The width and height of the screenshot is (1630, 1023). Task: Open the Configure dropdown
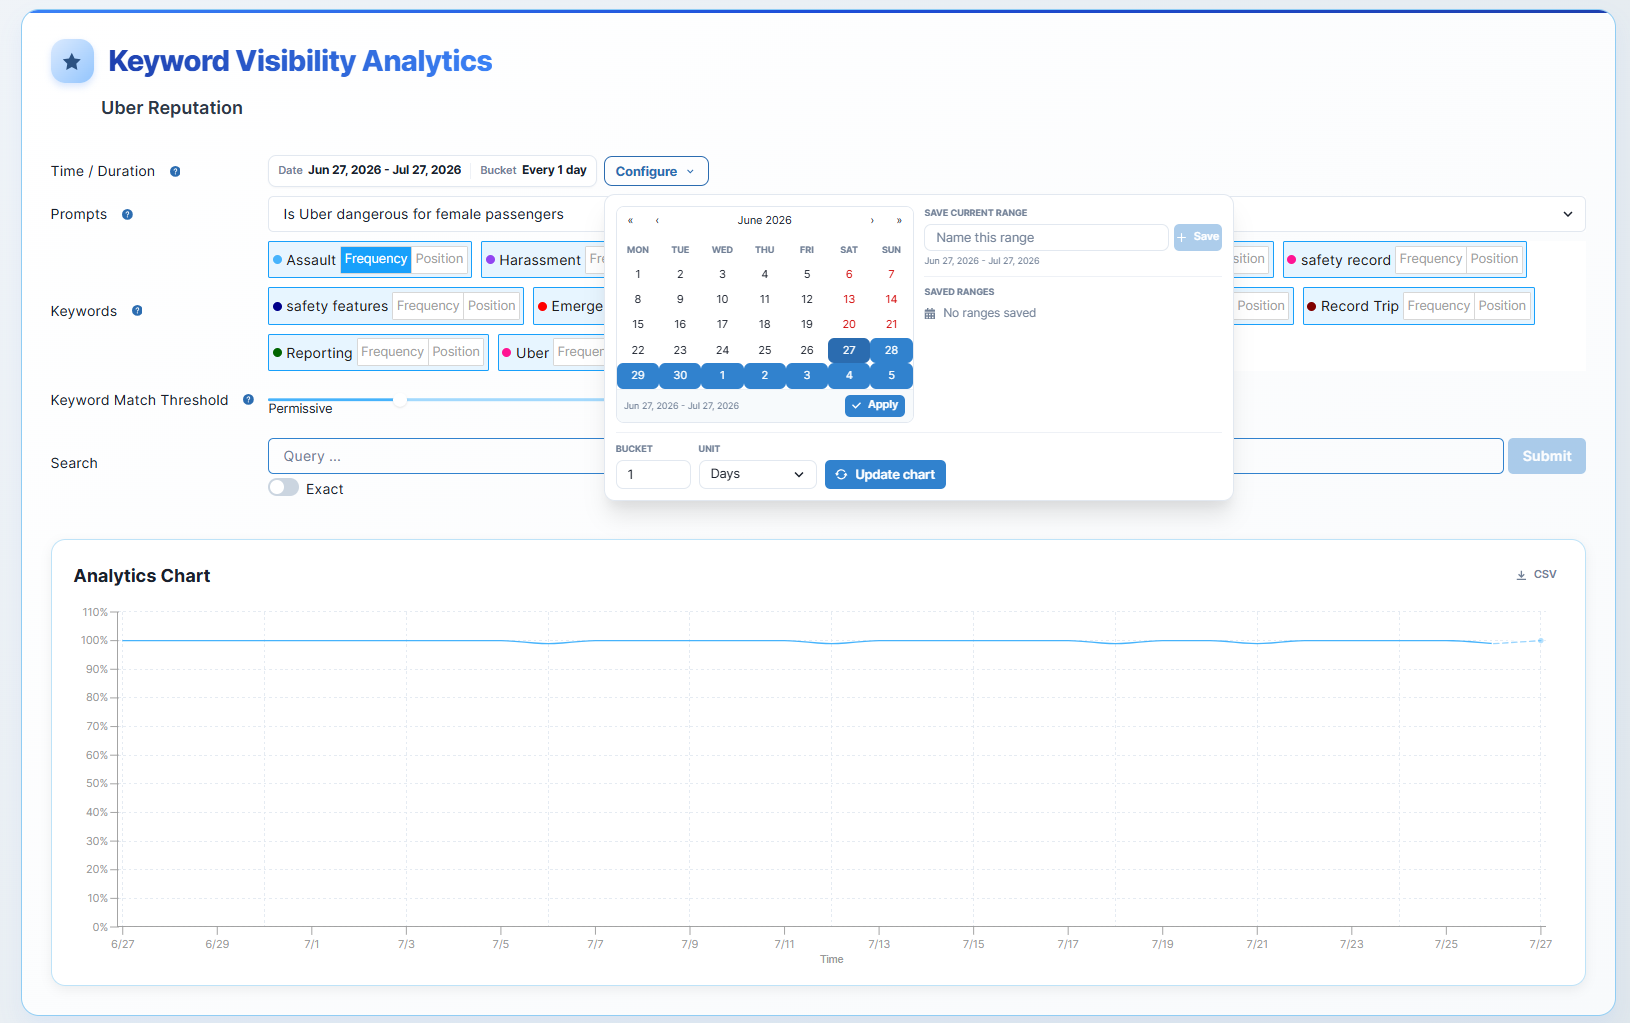pyautogui.click(x=656, y=171)
